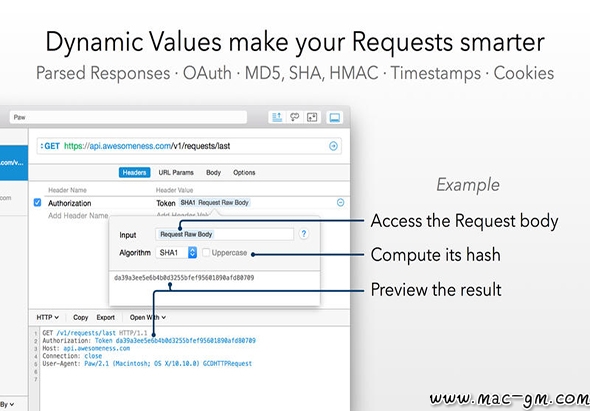This screenshot has height=411, width=590.
Task: Click the add-view toolbar icon
Action: click(312, 117)
